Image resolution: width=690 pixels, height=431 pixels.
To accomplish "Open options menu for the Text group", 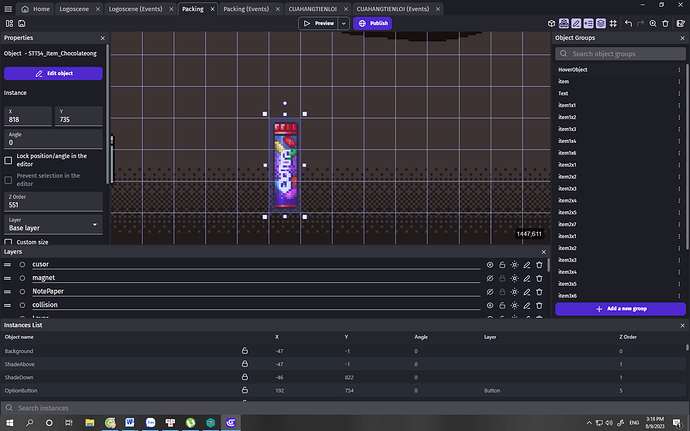I will (679, 93).
